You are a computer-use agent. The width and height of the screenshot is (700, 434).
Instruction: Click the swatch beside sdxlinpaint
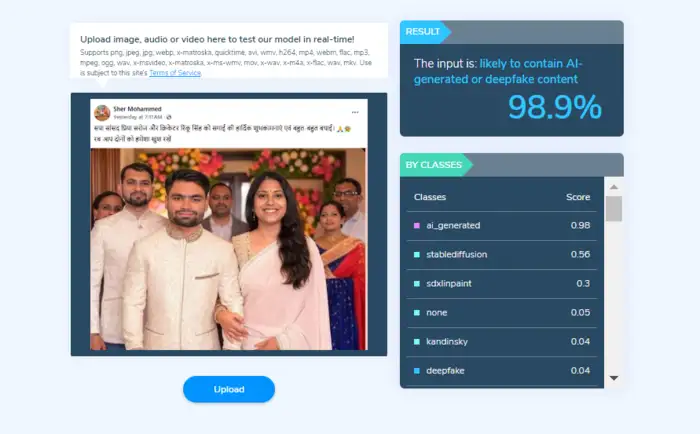(417, 284)
